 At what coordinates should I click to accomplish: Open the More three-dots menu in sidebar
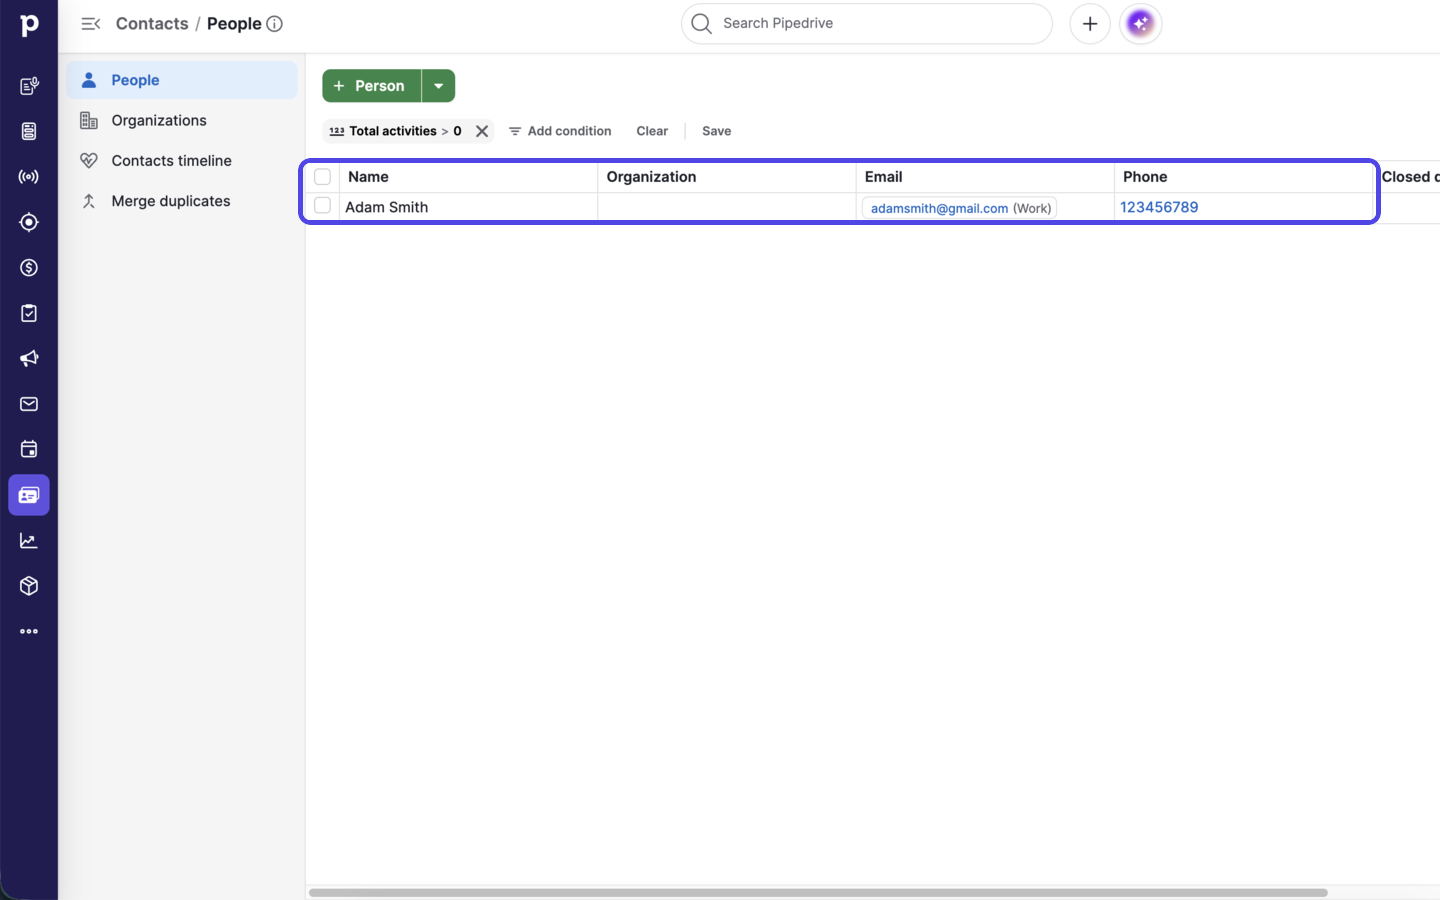pos(29,632)
